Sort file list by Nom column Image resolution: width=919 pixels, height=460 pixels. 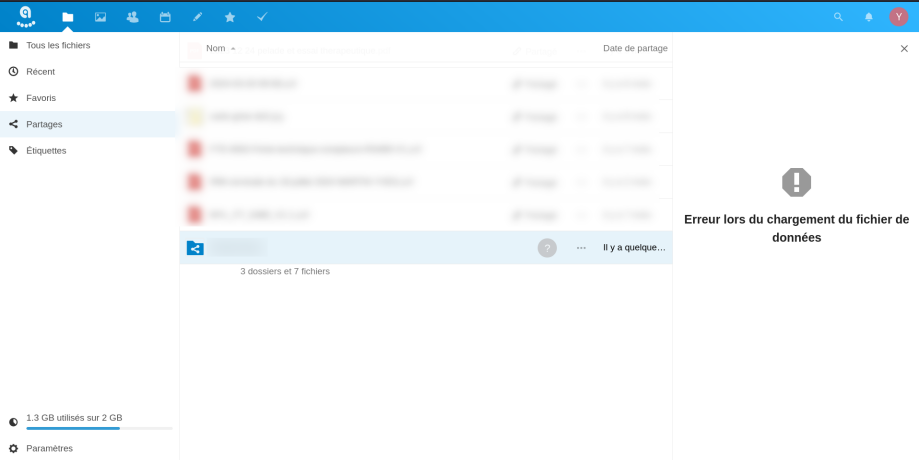pos(216,48)
